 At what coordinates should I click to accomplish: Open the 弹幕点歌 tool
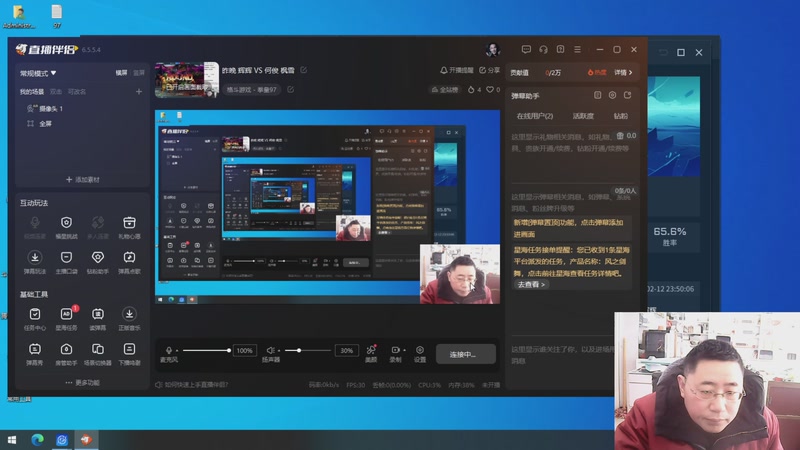[129, 262]
